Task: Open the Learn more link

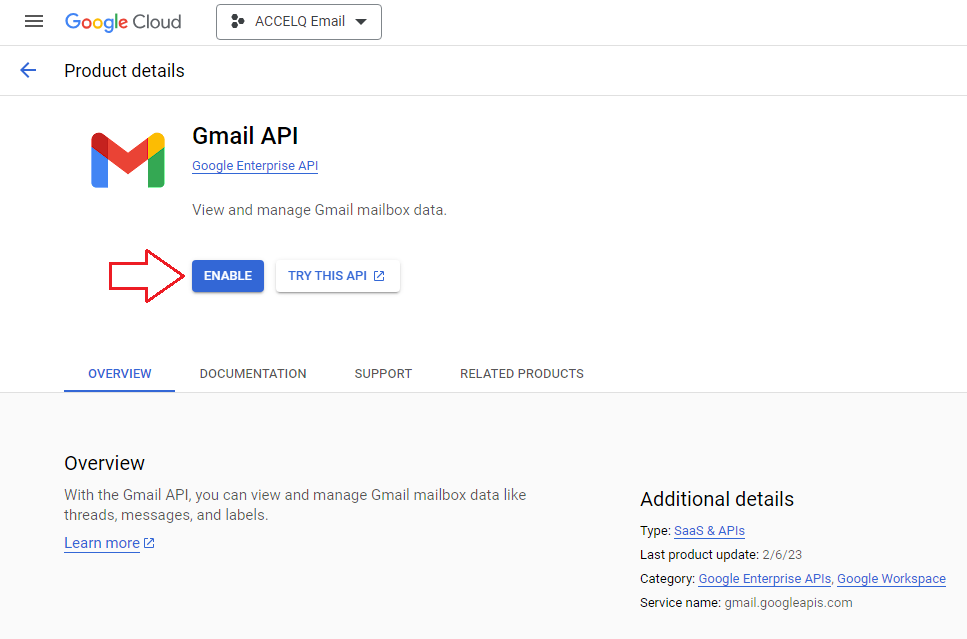Action: point(102,543)
